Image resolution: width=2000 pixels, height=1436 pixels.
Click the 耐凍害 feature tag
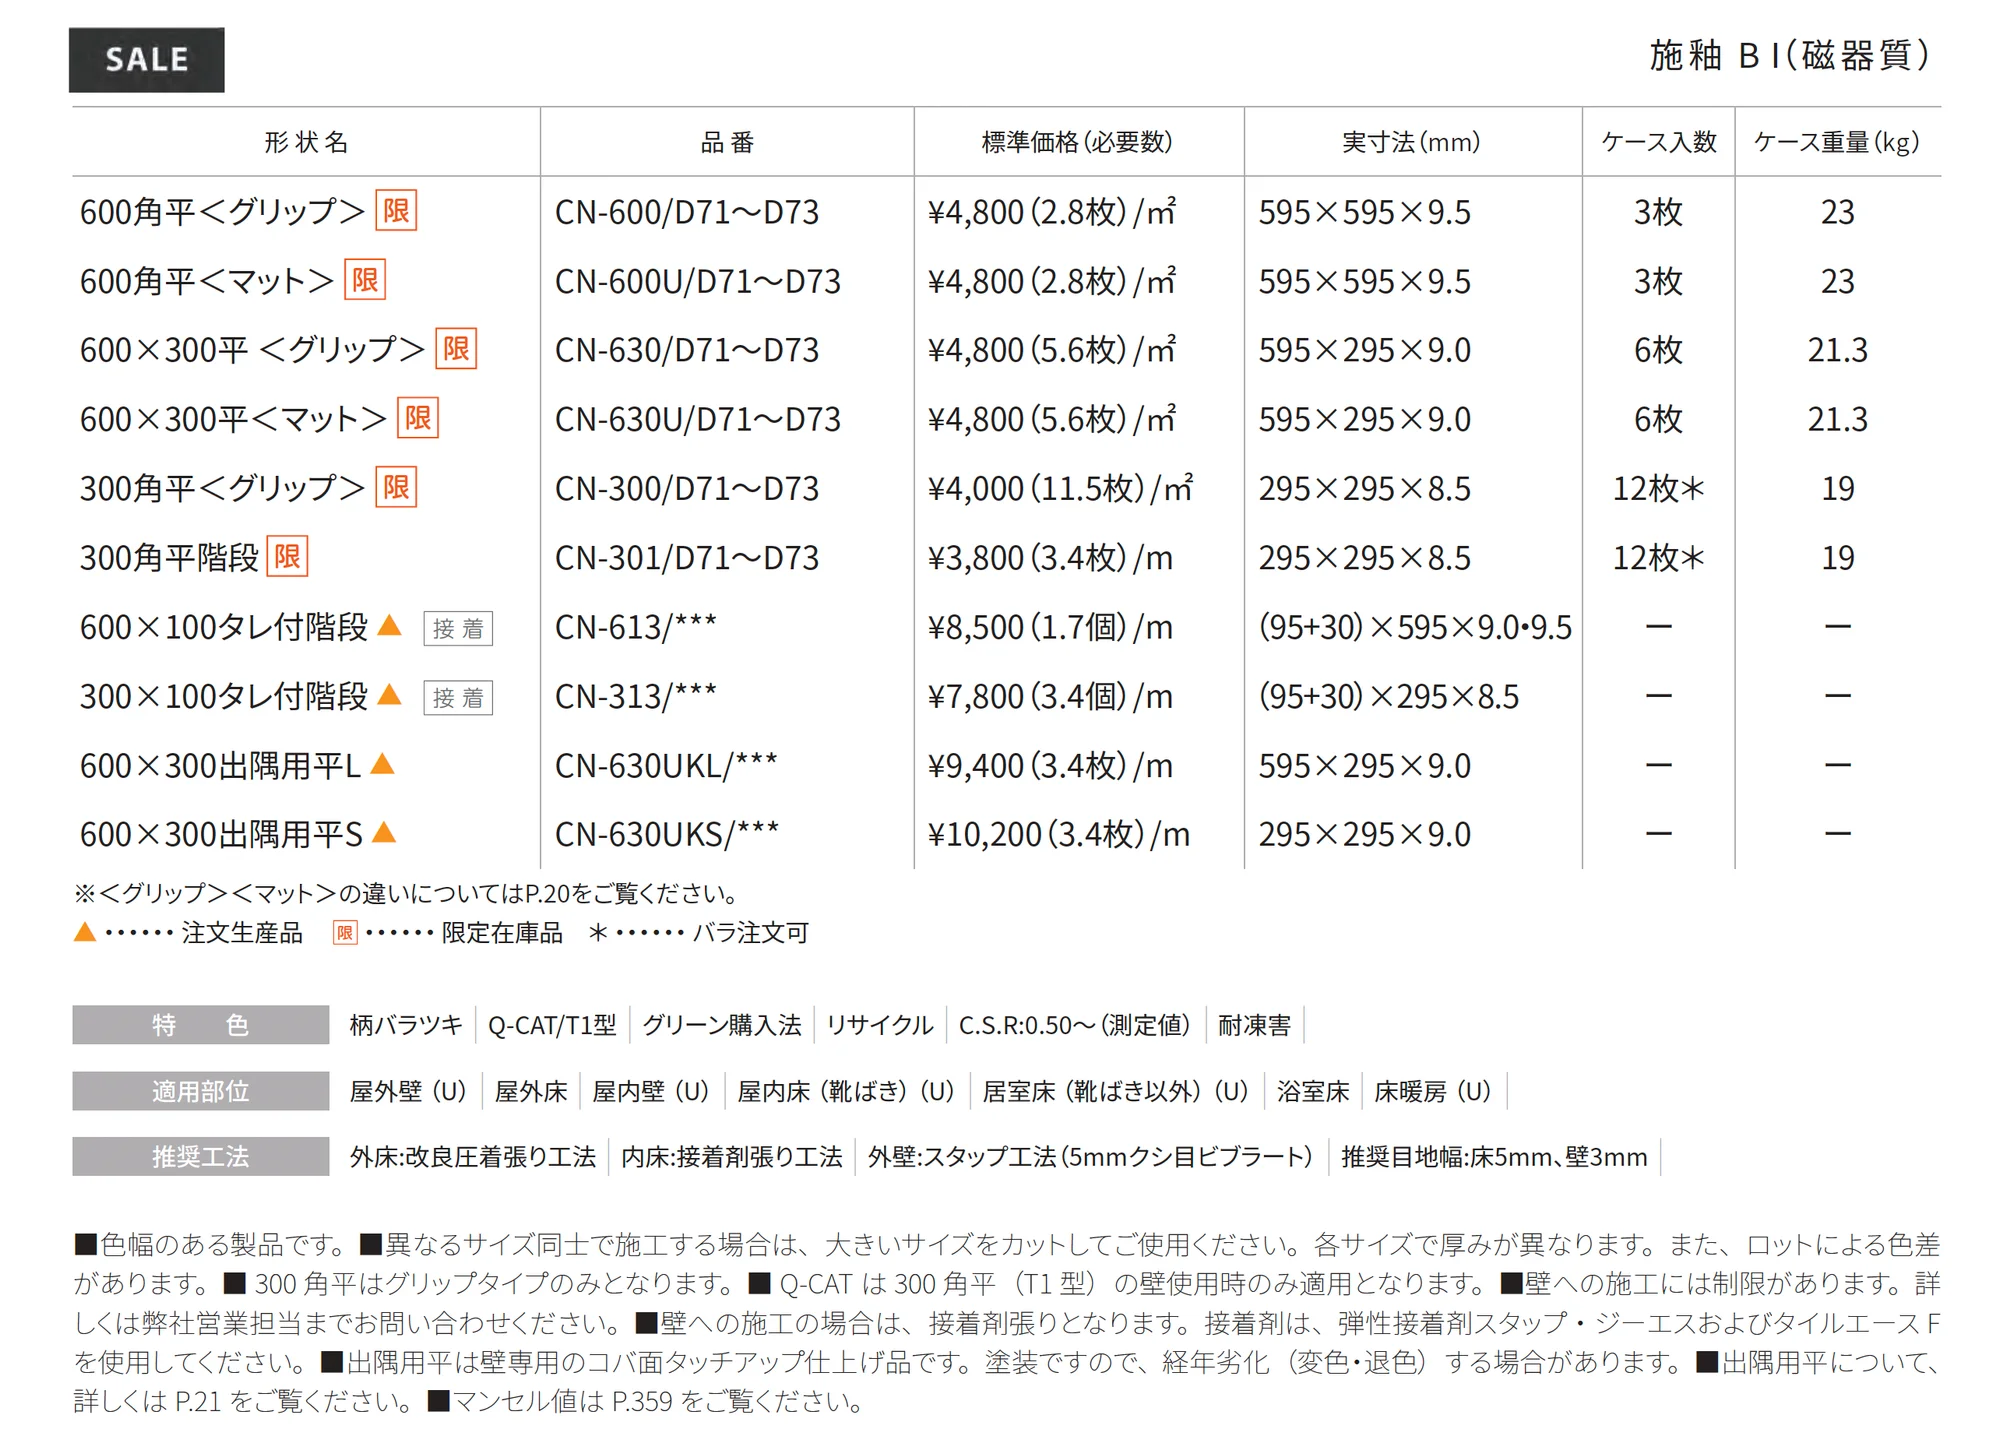(x=1254, y=1025)
